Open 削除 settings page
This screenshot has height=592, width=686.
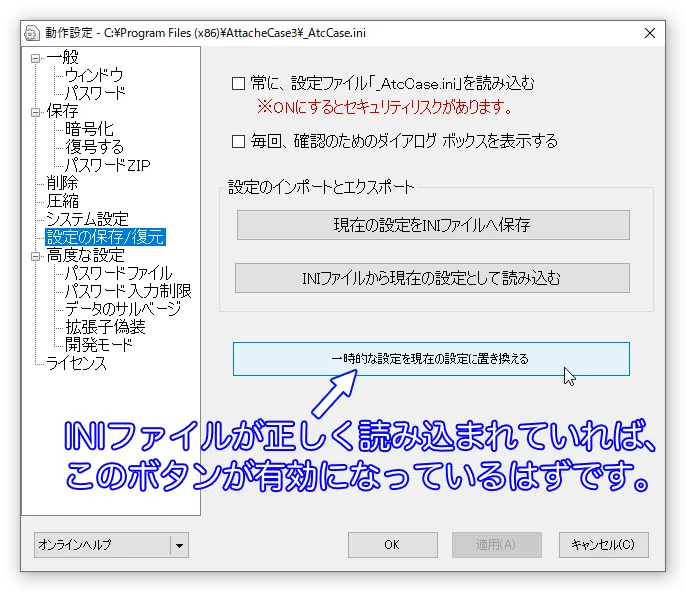pos(63,183)
